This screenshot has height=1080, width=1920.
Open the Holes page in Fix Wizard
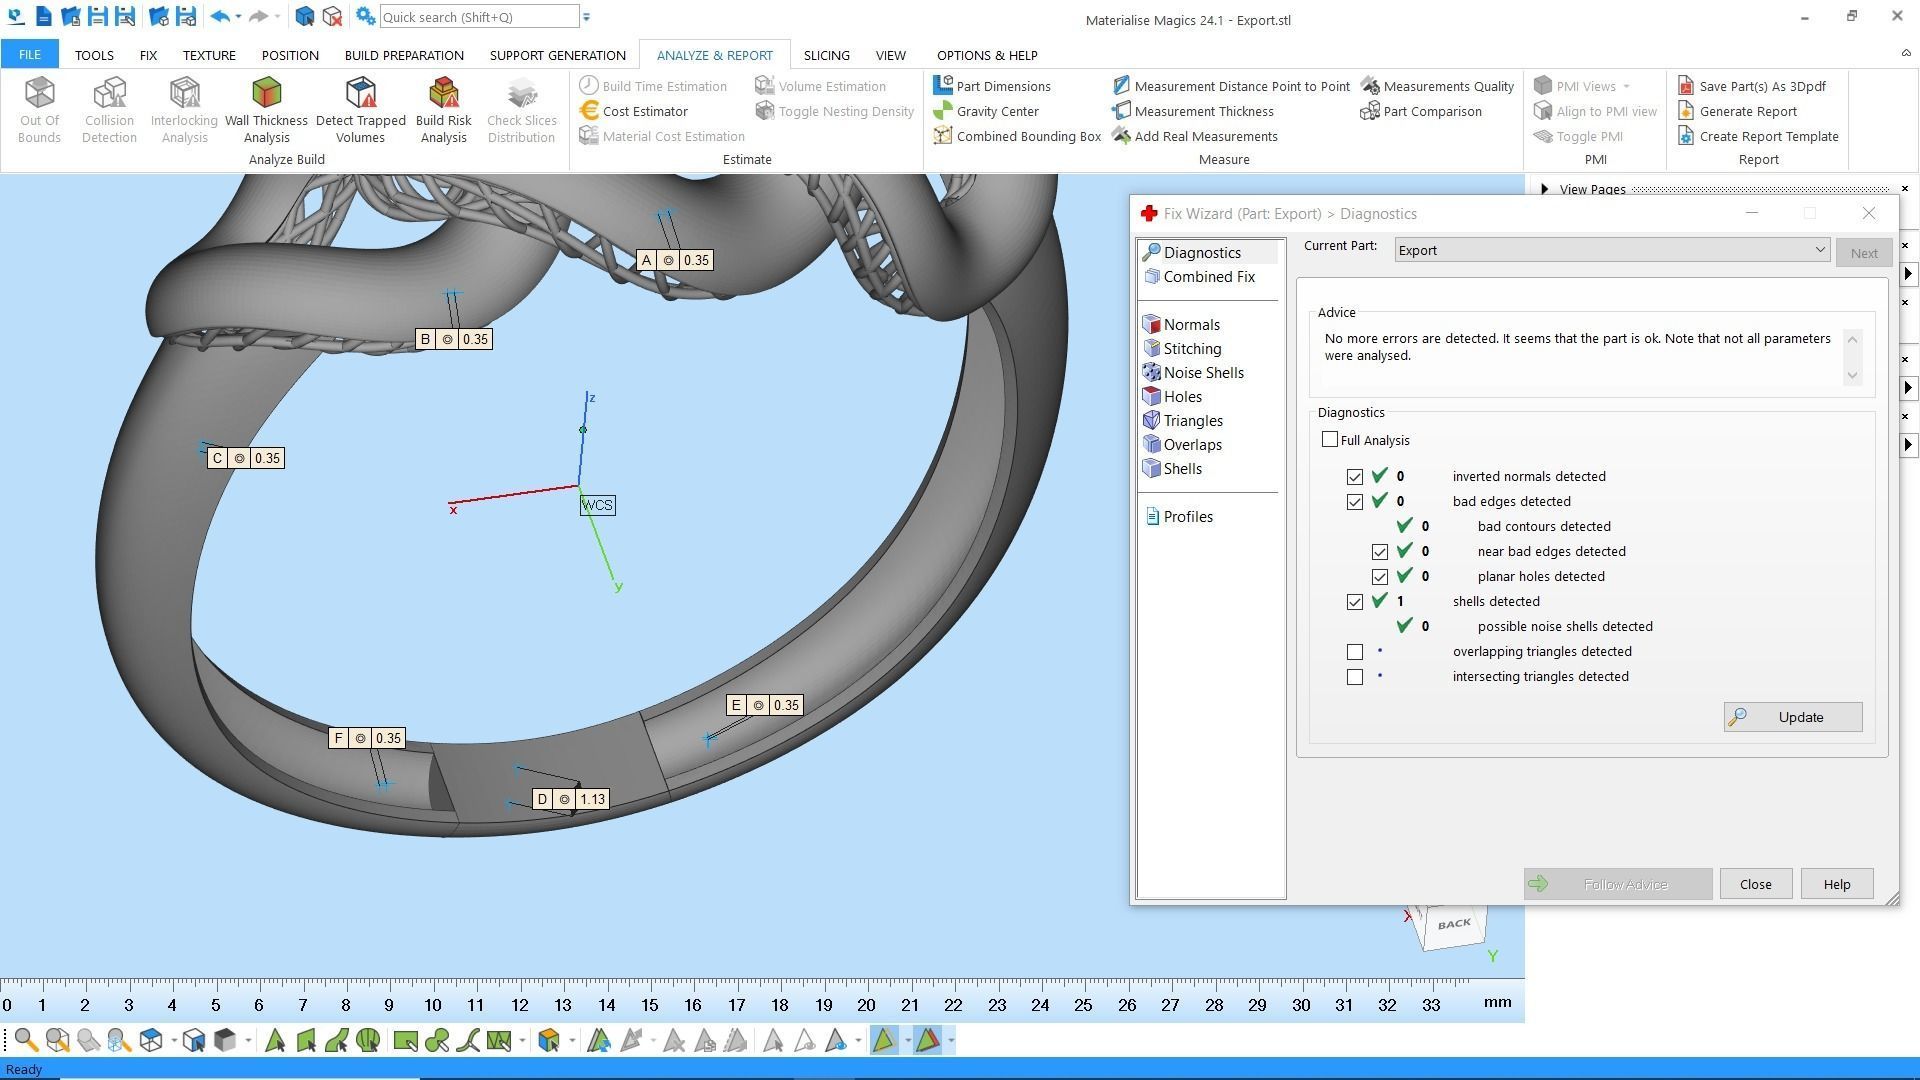tap(1172, 397)
